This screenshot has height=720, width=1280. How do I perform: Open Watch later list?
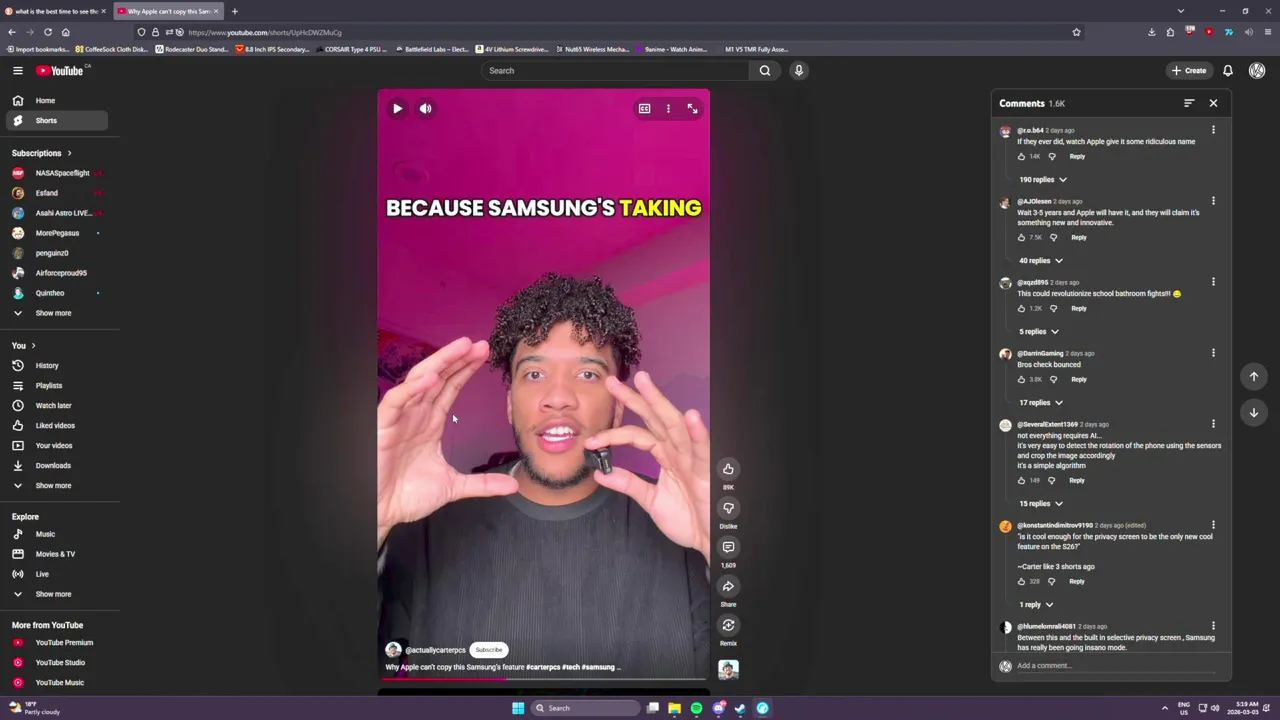click(x=57, y=405)
